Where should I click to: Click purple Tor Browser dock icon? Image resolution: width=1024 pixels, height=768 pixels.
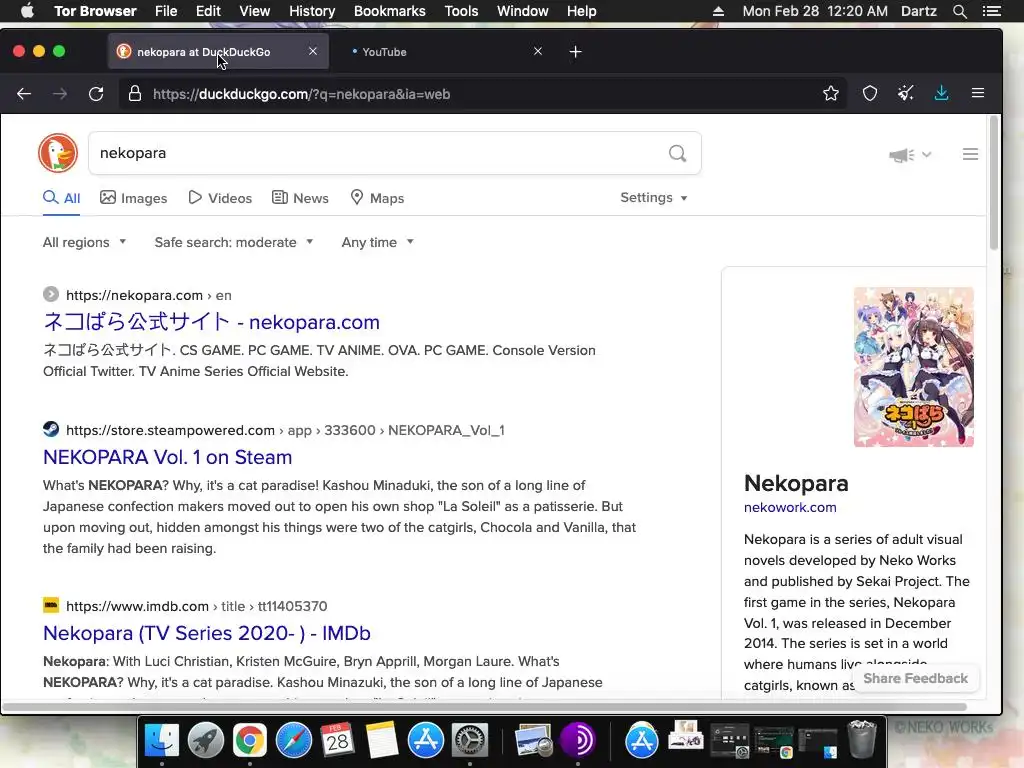(x=577, y=741)
